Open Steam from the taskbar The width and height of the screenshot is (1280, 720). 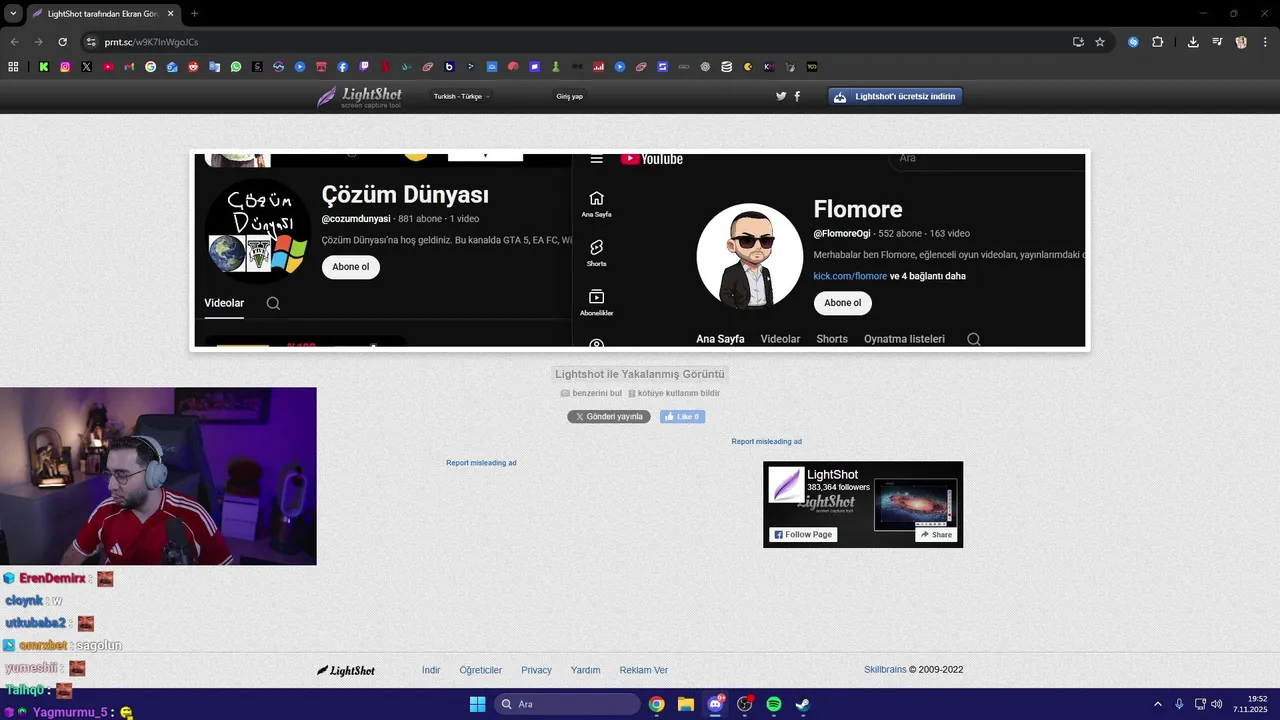[x=803, y=704]
